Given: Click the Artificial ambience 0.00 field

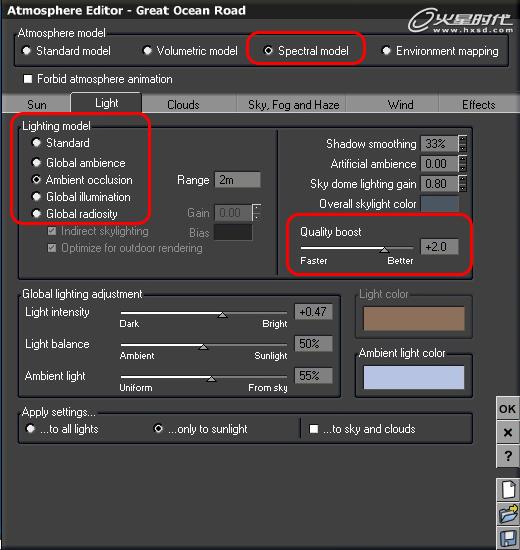Looking at the screenshot, I should [x=439, y=164].
